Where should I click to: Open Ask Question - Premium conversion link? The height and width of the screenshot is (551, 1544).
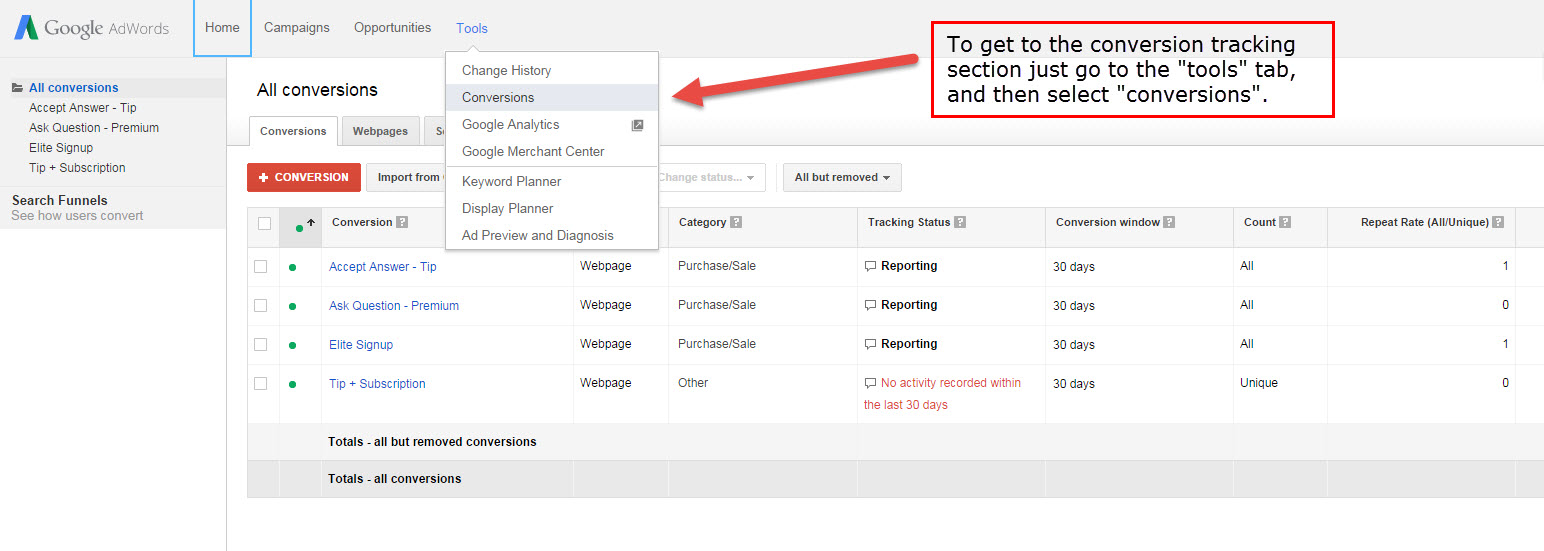394,306
